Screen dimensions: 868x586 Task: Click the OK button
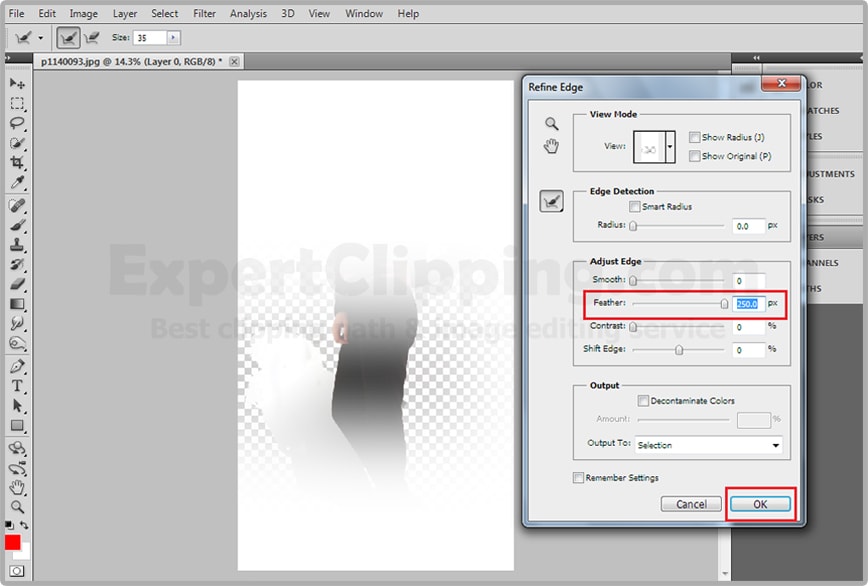759,504
